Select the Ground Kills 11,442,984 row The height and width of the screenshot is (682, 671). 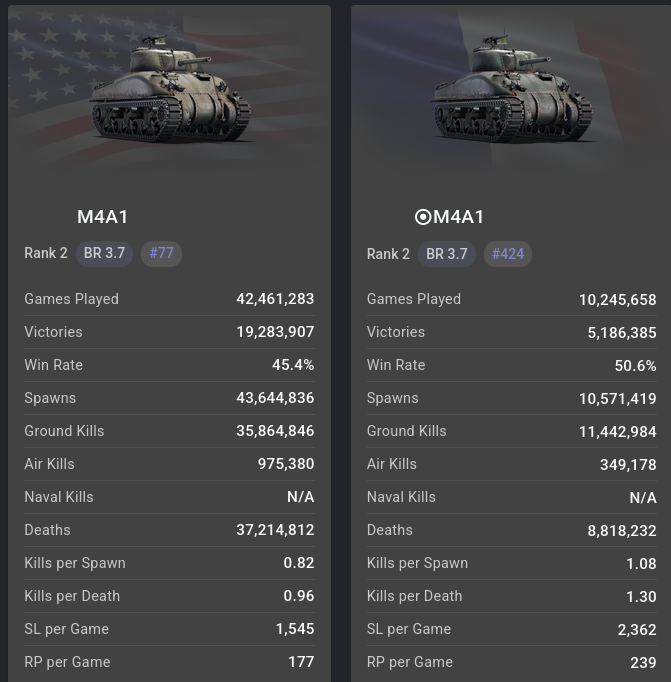tap(511, 431)
